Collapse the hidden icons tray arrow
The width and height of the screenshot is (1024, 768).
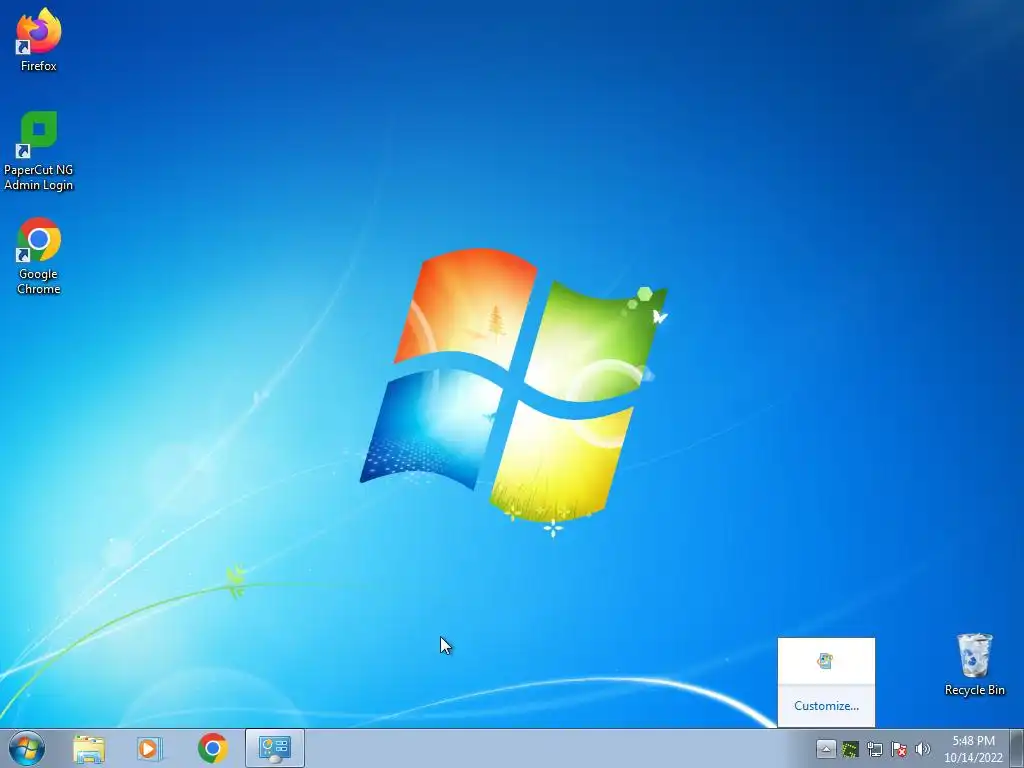[825, 749]
